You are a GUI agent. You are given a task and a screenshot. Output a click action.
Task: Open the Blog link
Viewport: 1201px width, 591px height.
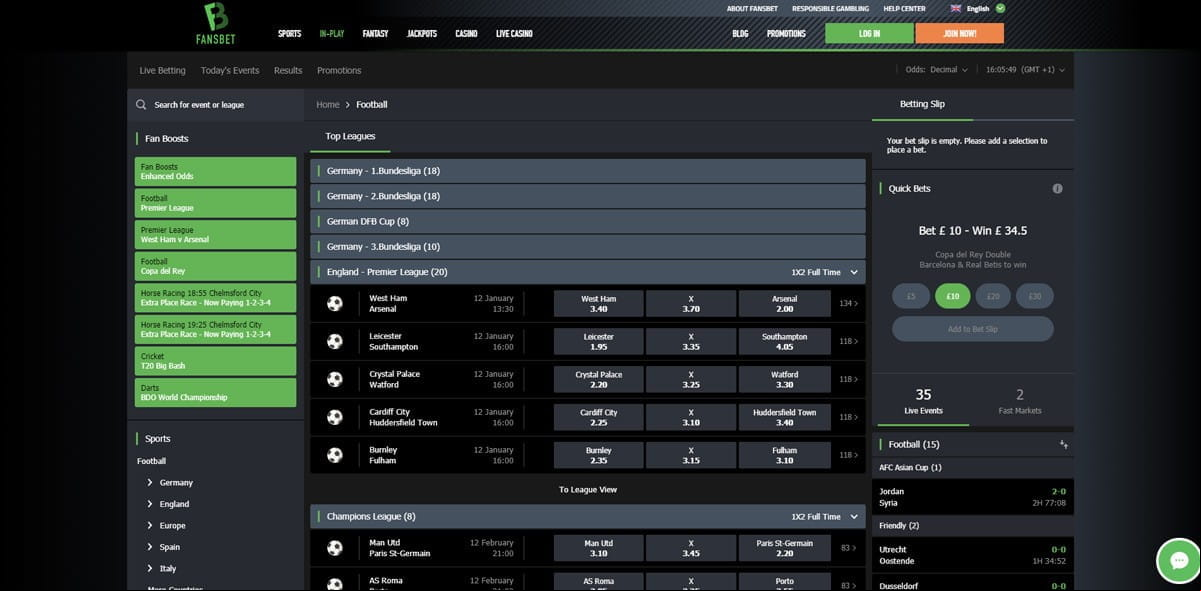pos(740,34)
